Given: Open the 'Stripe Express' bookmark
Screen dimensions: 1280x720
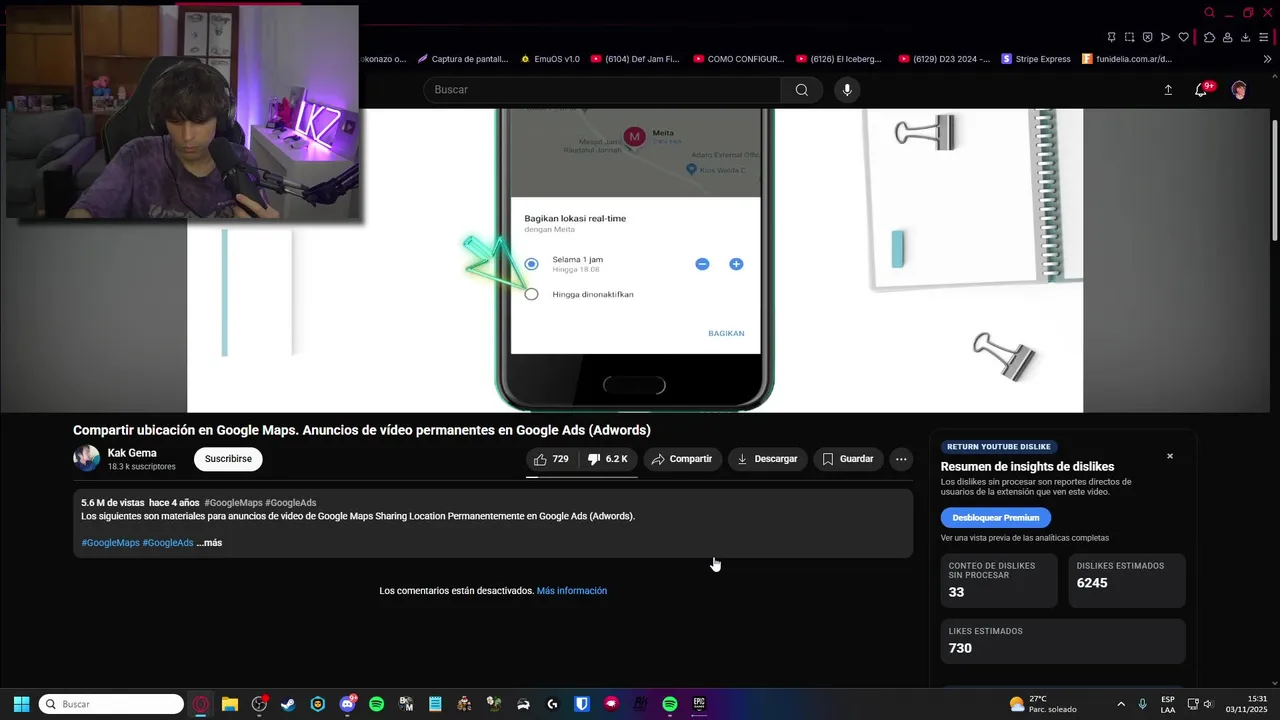Looking at the screenshot, I should click(1036, 59).
